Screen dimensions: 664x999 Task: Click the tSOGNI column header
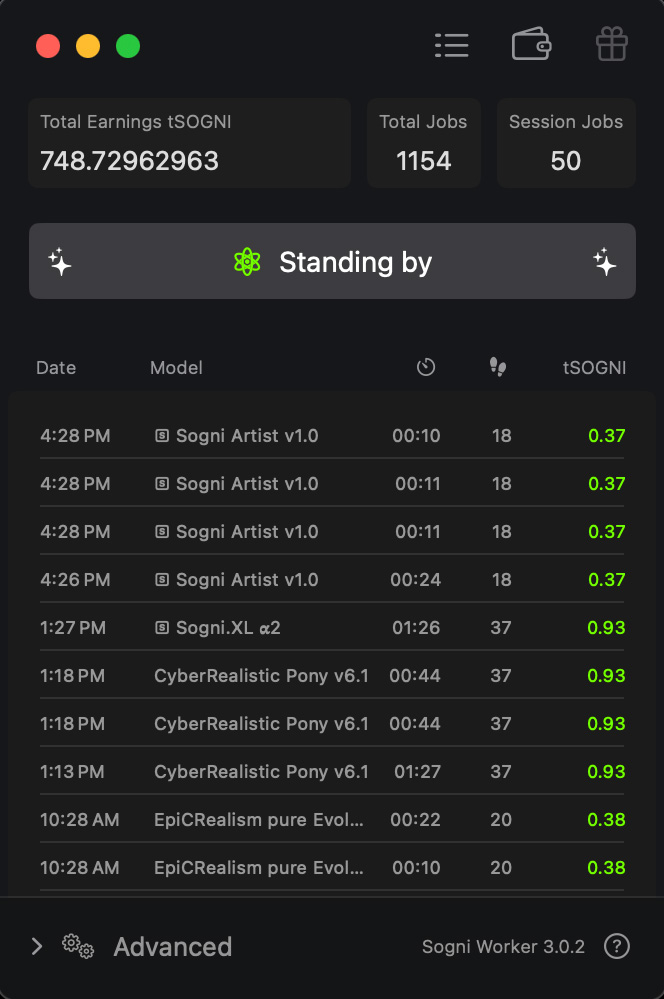(x=594, y=367)
